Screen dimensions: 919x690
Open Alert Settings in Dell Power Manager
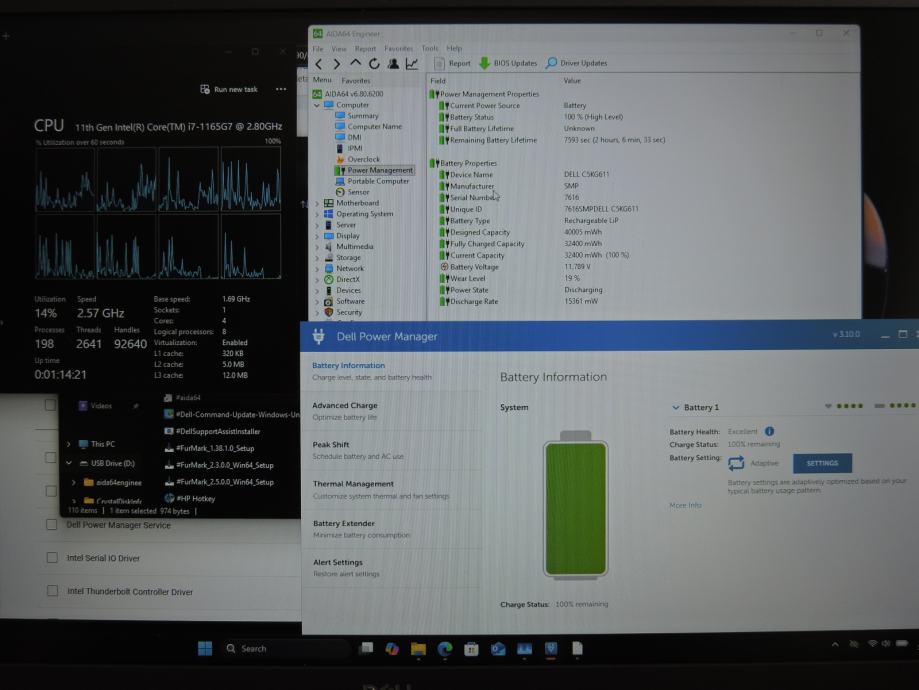(390, 567)
